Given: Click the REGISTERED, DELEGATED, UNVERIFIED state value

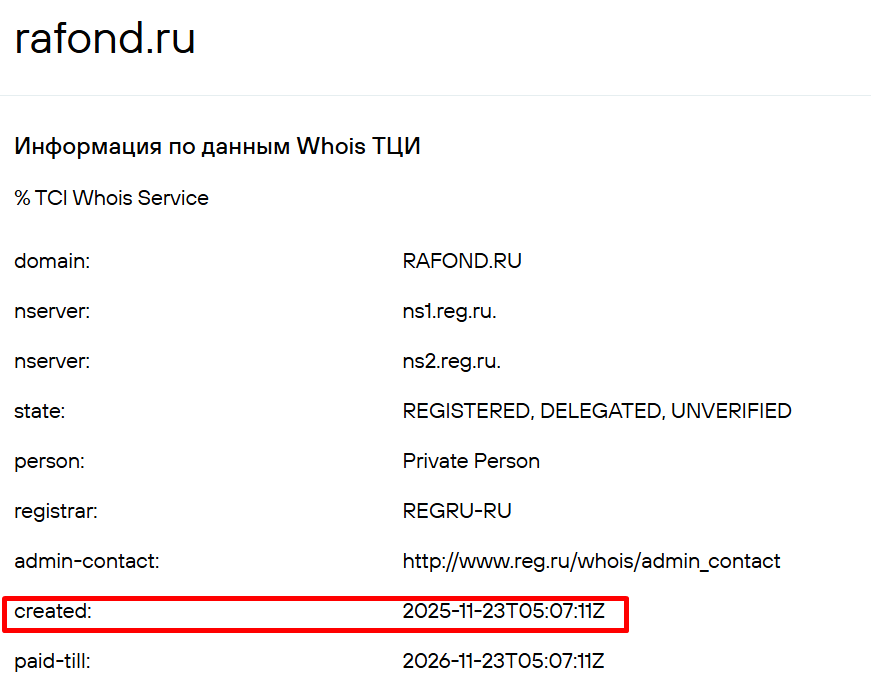Looking at the screenshot, I should point(597,411).
